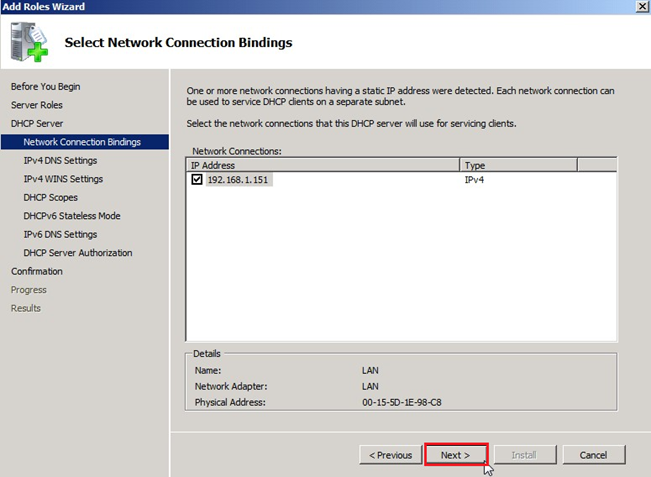Go to Before You Begin step
The width and height of the screenshot is (651, 477).
point(46,86)
